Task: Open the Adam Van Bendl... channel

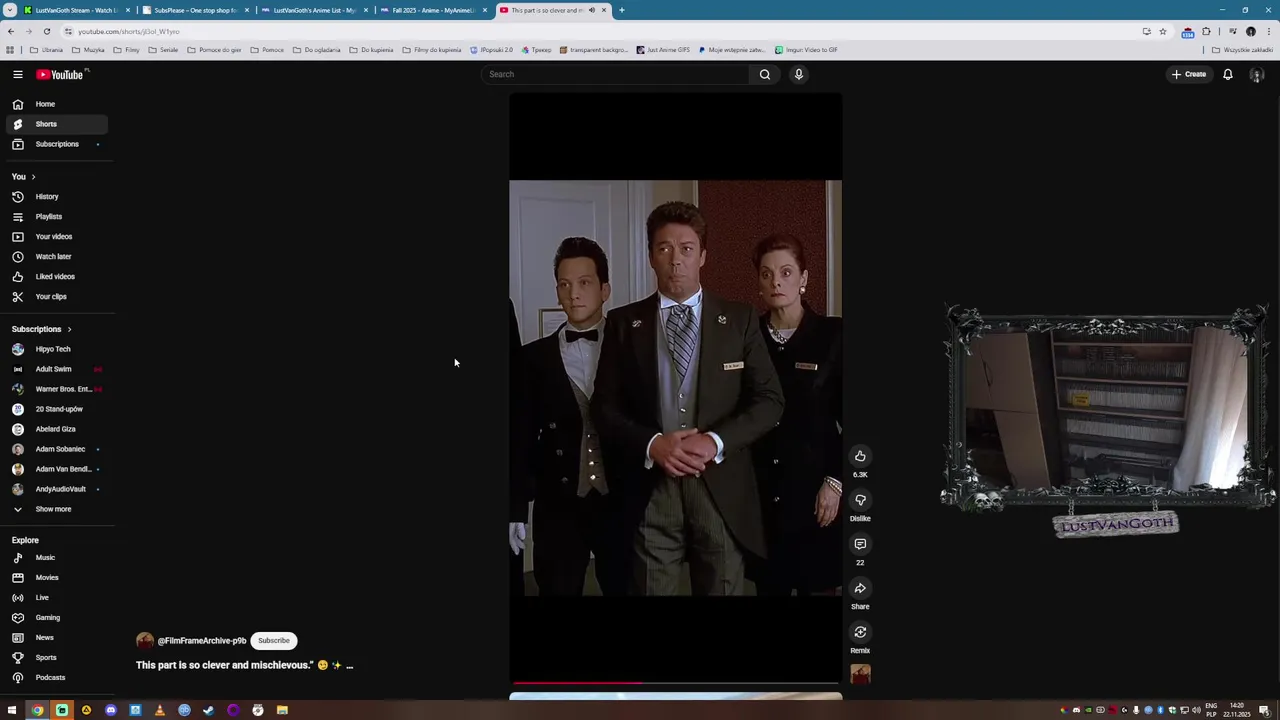Action: (55, 469)
